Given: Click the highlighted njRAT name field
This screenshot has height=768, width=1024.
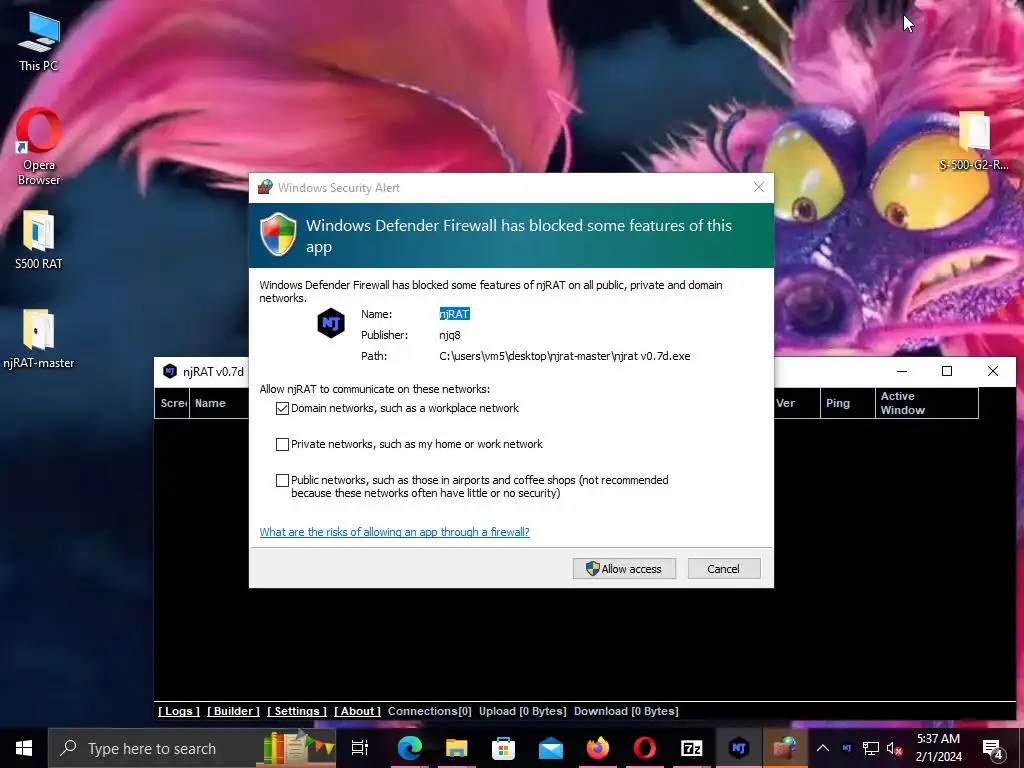Looking at the screenshot, I should pyautogui.click(x=455, y=314).
